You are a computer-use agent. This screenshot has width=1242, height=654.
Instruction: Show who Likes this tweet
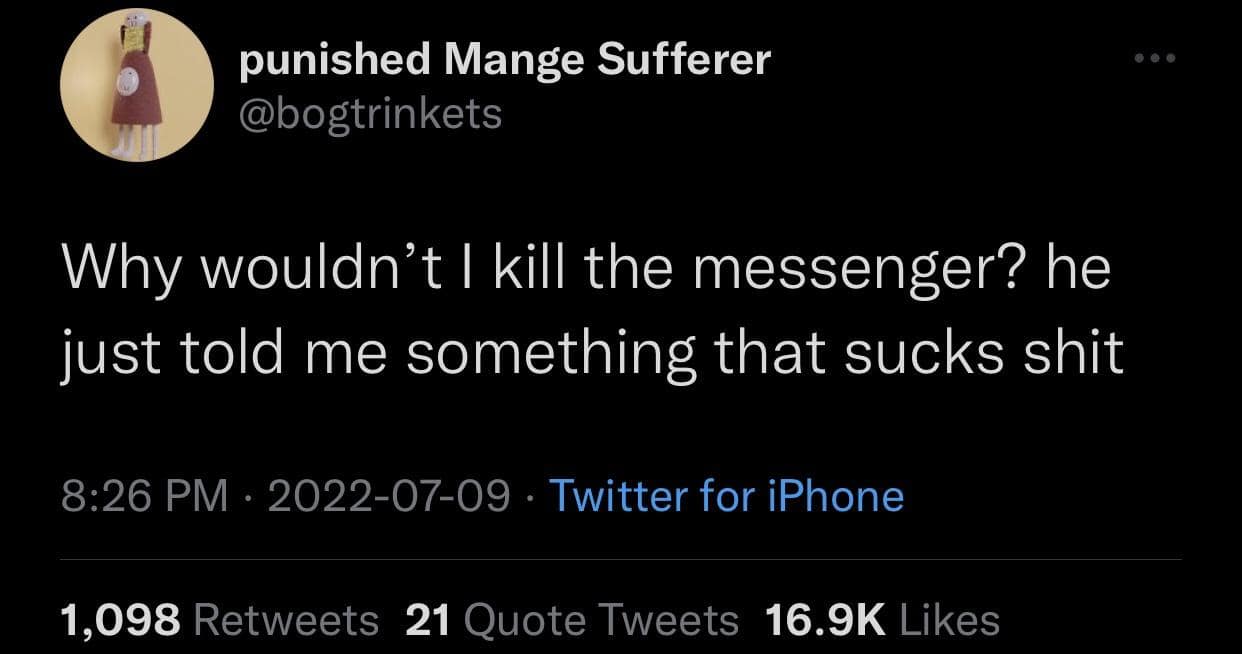click(x=950, y=620)
